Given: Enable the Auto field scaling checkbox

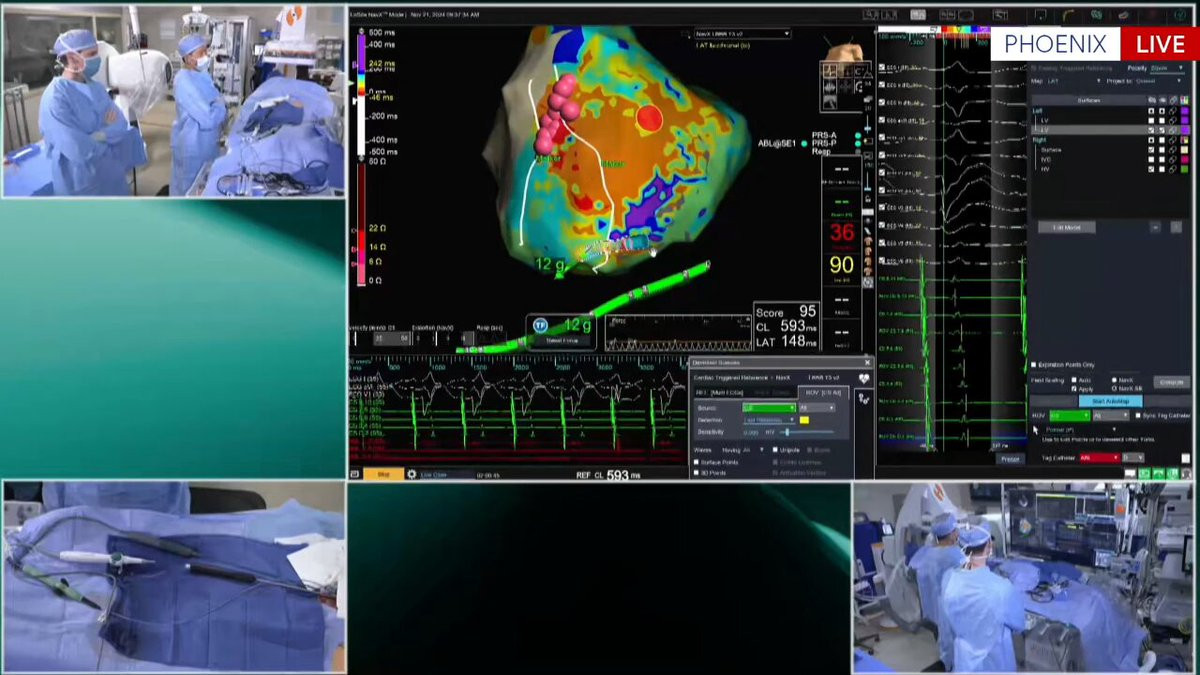Looking at the screenshot, I should 1074,380.
